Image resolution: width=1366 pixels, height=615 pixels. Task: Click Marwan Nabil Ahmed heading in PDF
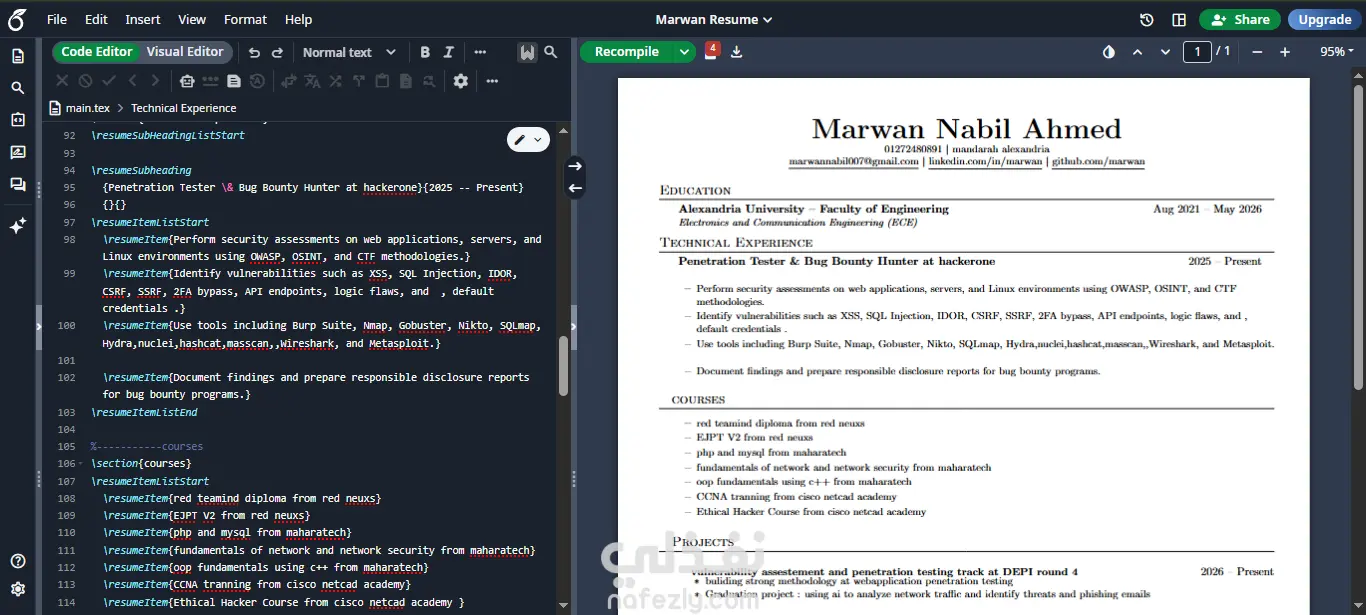click(966, 128)
